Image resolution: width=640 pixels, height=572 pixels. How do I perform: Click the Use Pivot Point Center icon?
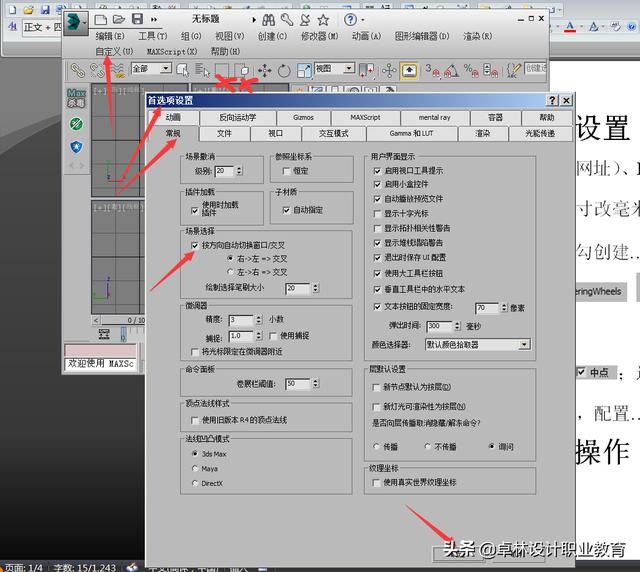[x=366, y=71]
